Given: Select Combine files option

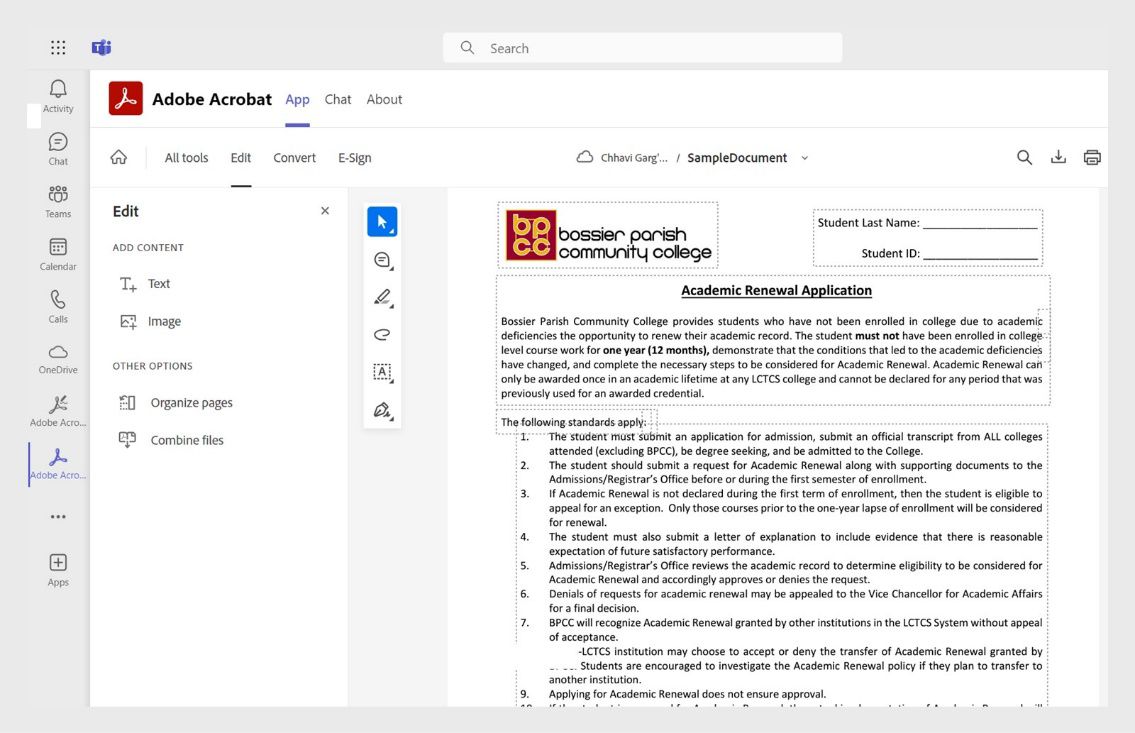Looking at the screenshot, I should tap(185, 439).
